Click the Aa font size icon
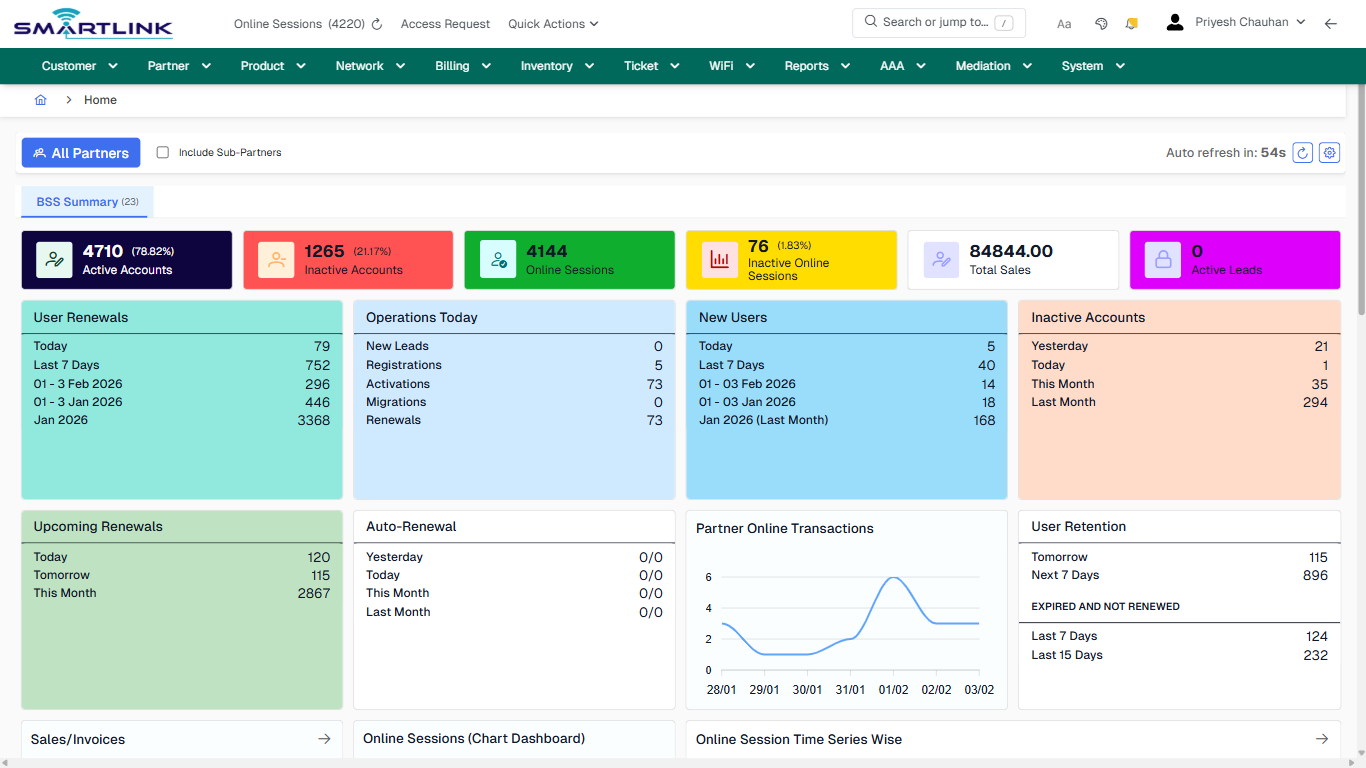 pos(1064,24)
